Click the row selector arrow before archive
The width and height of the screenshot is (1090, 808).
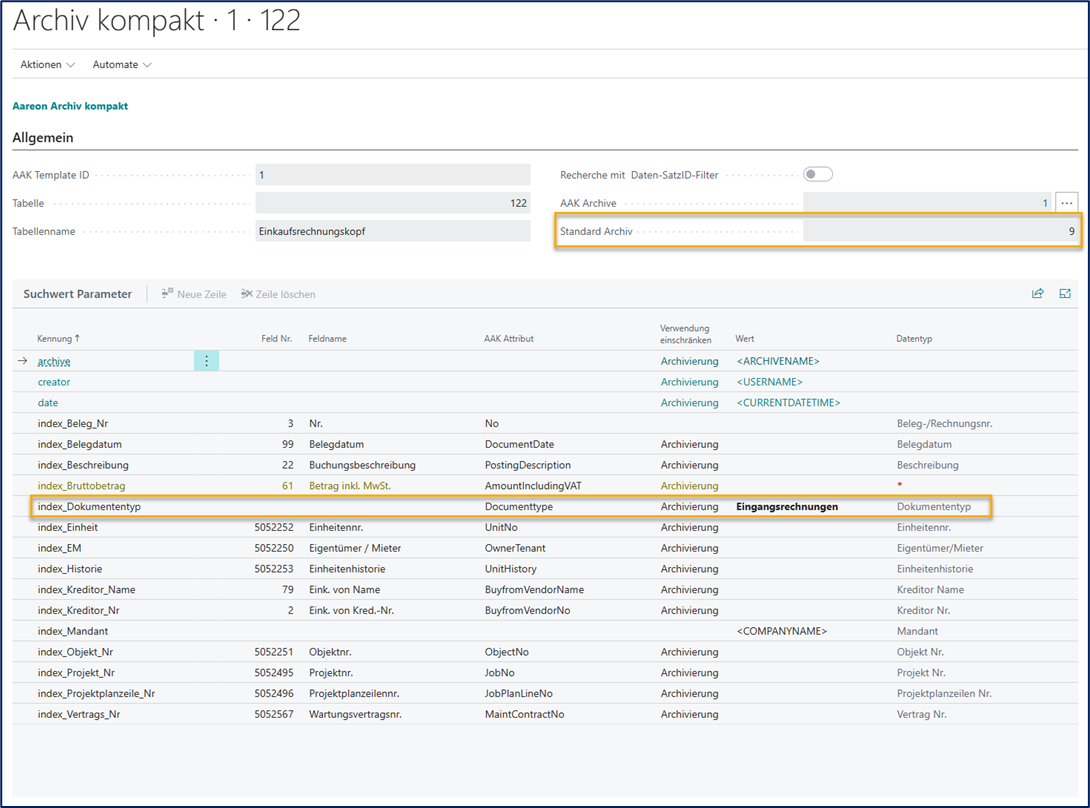[x=22, y=361]
